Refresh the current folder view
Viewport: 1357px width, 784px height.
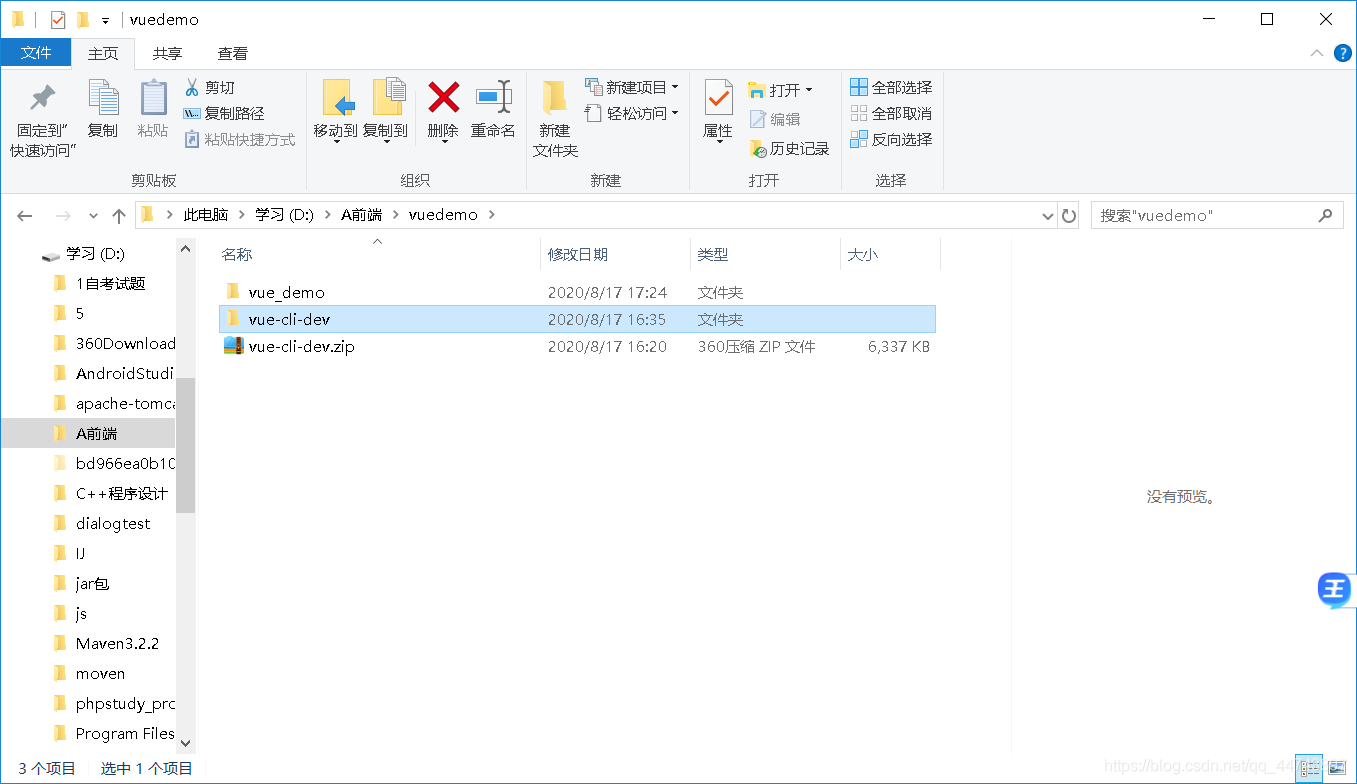coord(1069,215)
